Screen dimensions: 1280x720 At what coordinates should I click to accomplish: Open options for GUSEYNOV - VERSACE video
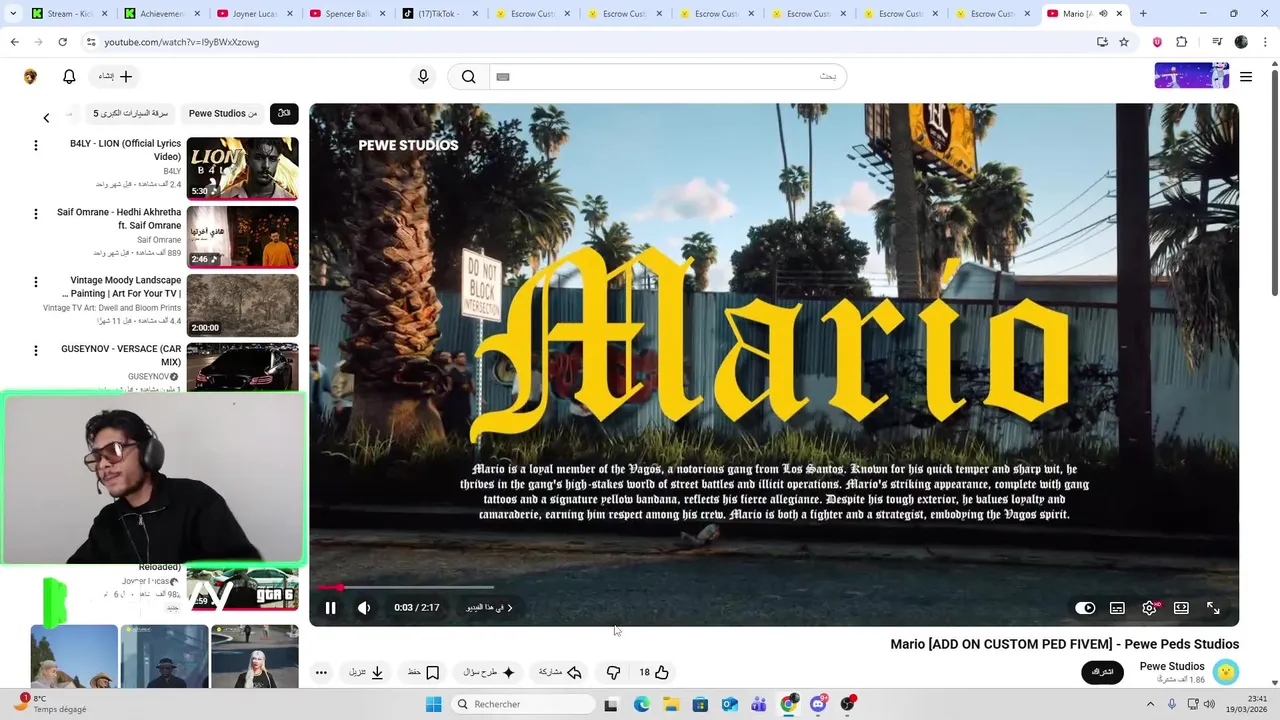click(36, 351)
